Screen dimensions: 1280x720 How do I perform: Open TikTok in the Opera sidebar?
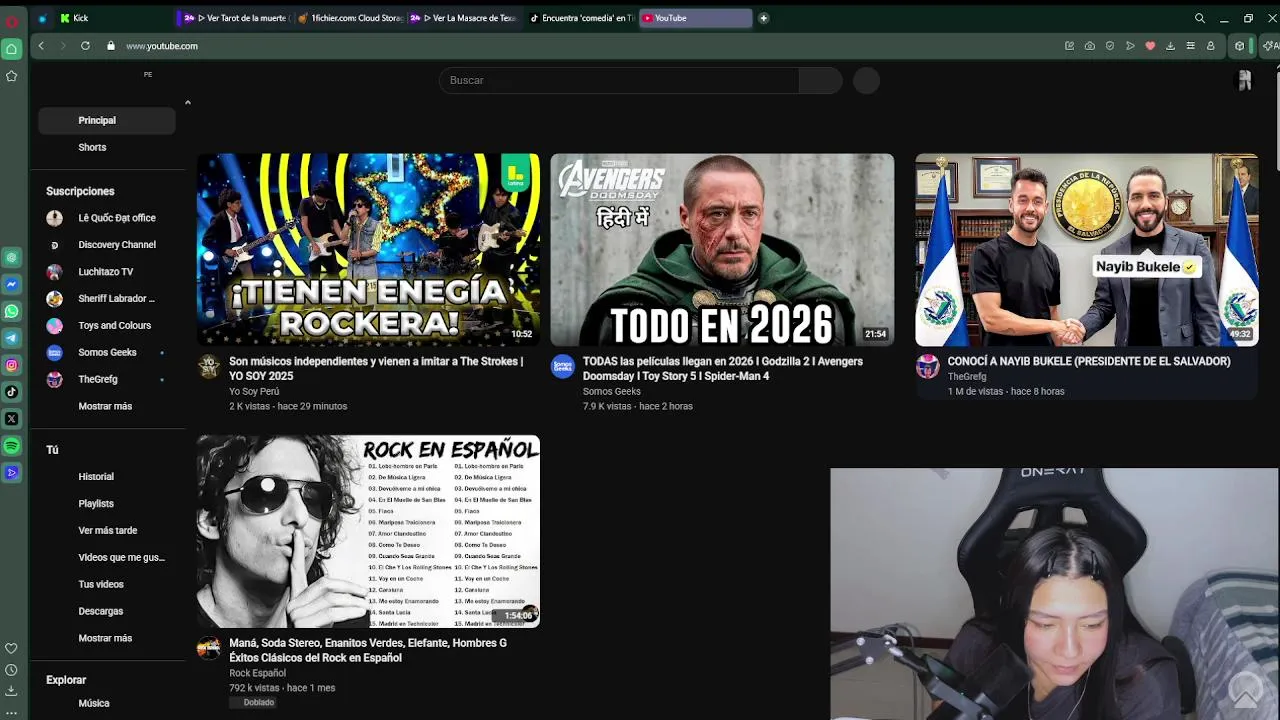tap(12, 393)
